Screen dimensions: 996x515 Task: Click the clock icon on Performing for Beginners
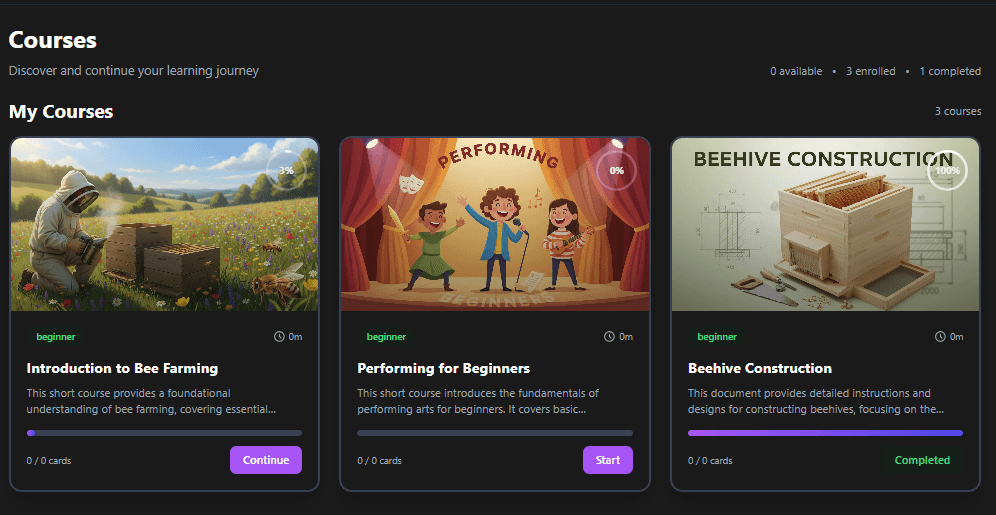coord(609,337)
